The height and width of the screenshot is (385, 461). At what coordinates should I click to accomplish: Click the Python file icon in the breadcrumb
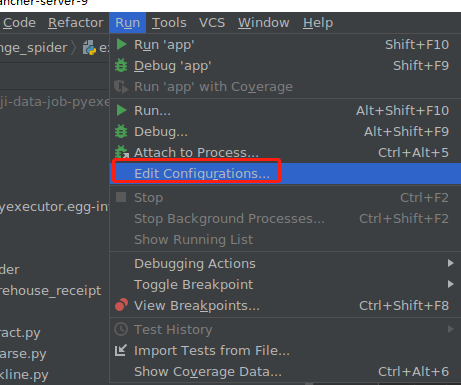pyautogui.click(x=89, y=47)
